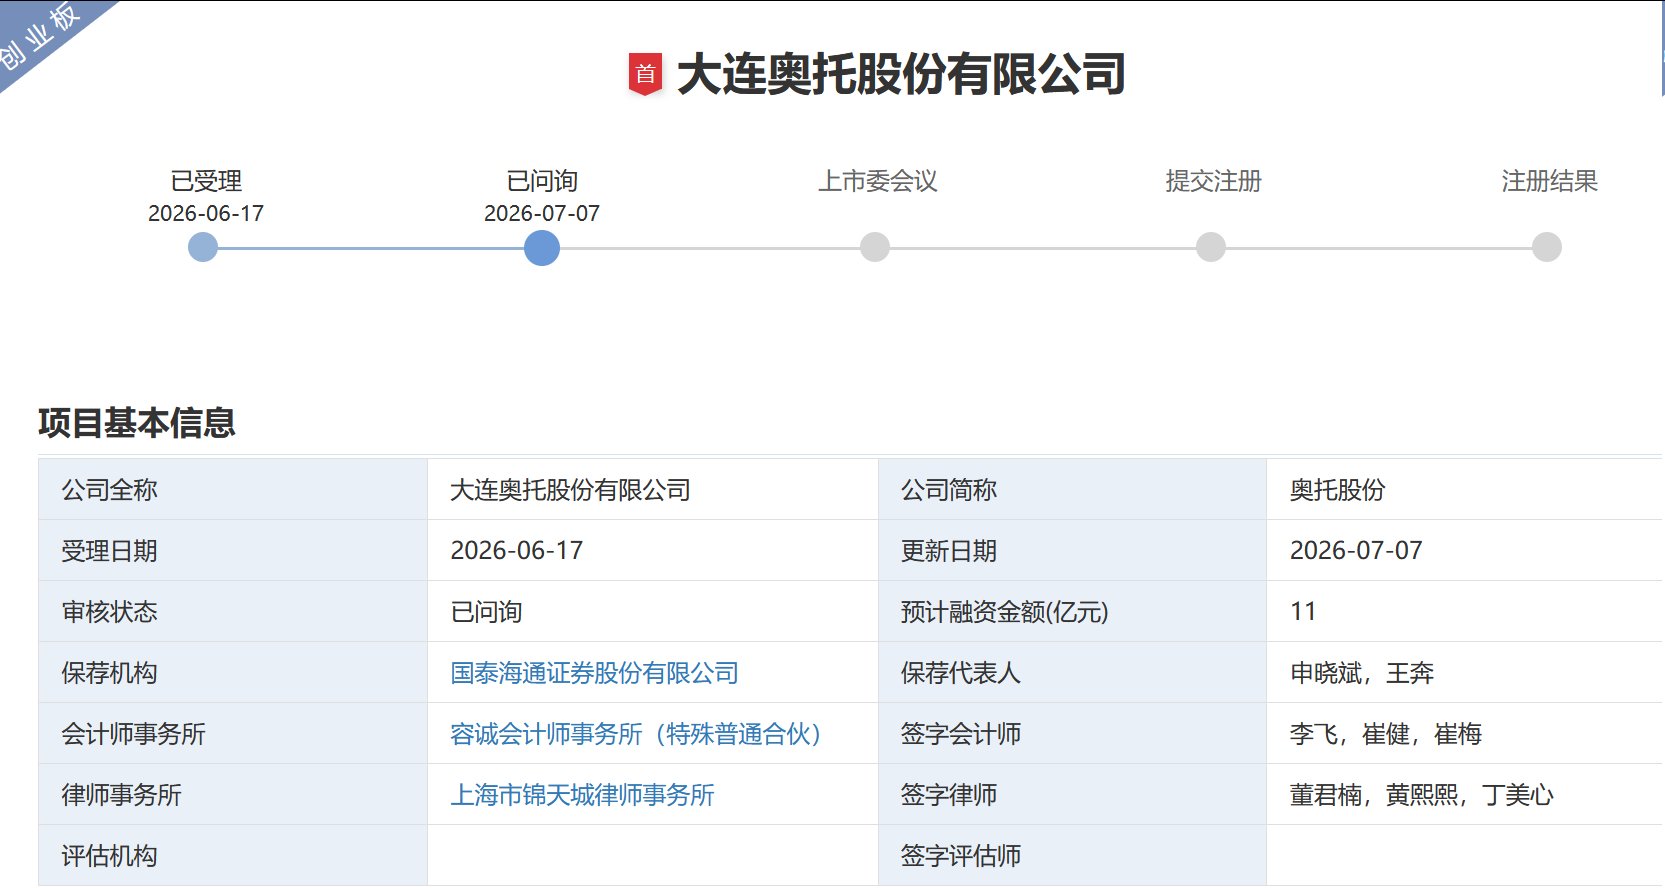The width and height of the screenshot is (1665, 888).
Task: Click the value 董君楠, 黄熙熙, 丁美心
Action: [1422, 795]
